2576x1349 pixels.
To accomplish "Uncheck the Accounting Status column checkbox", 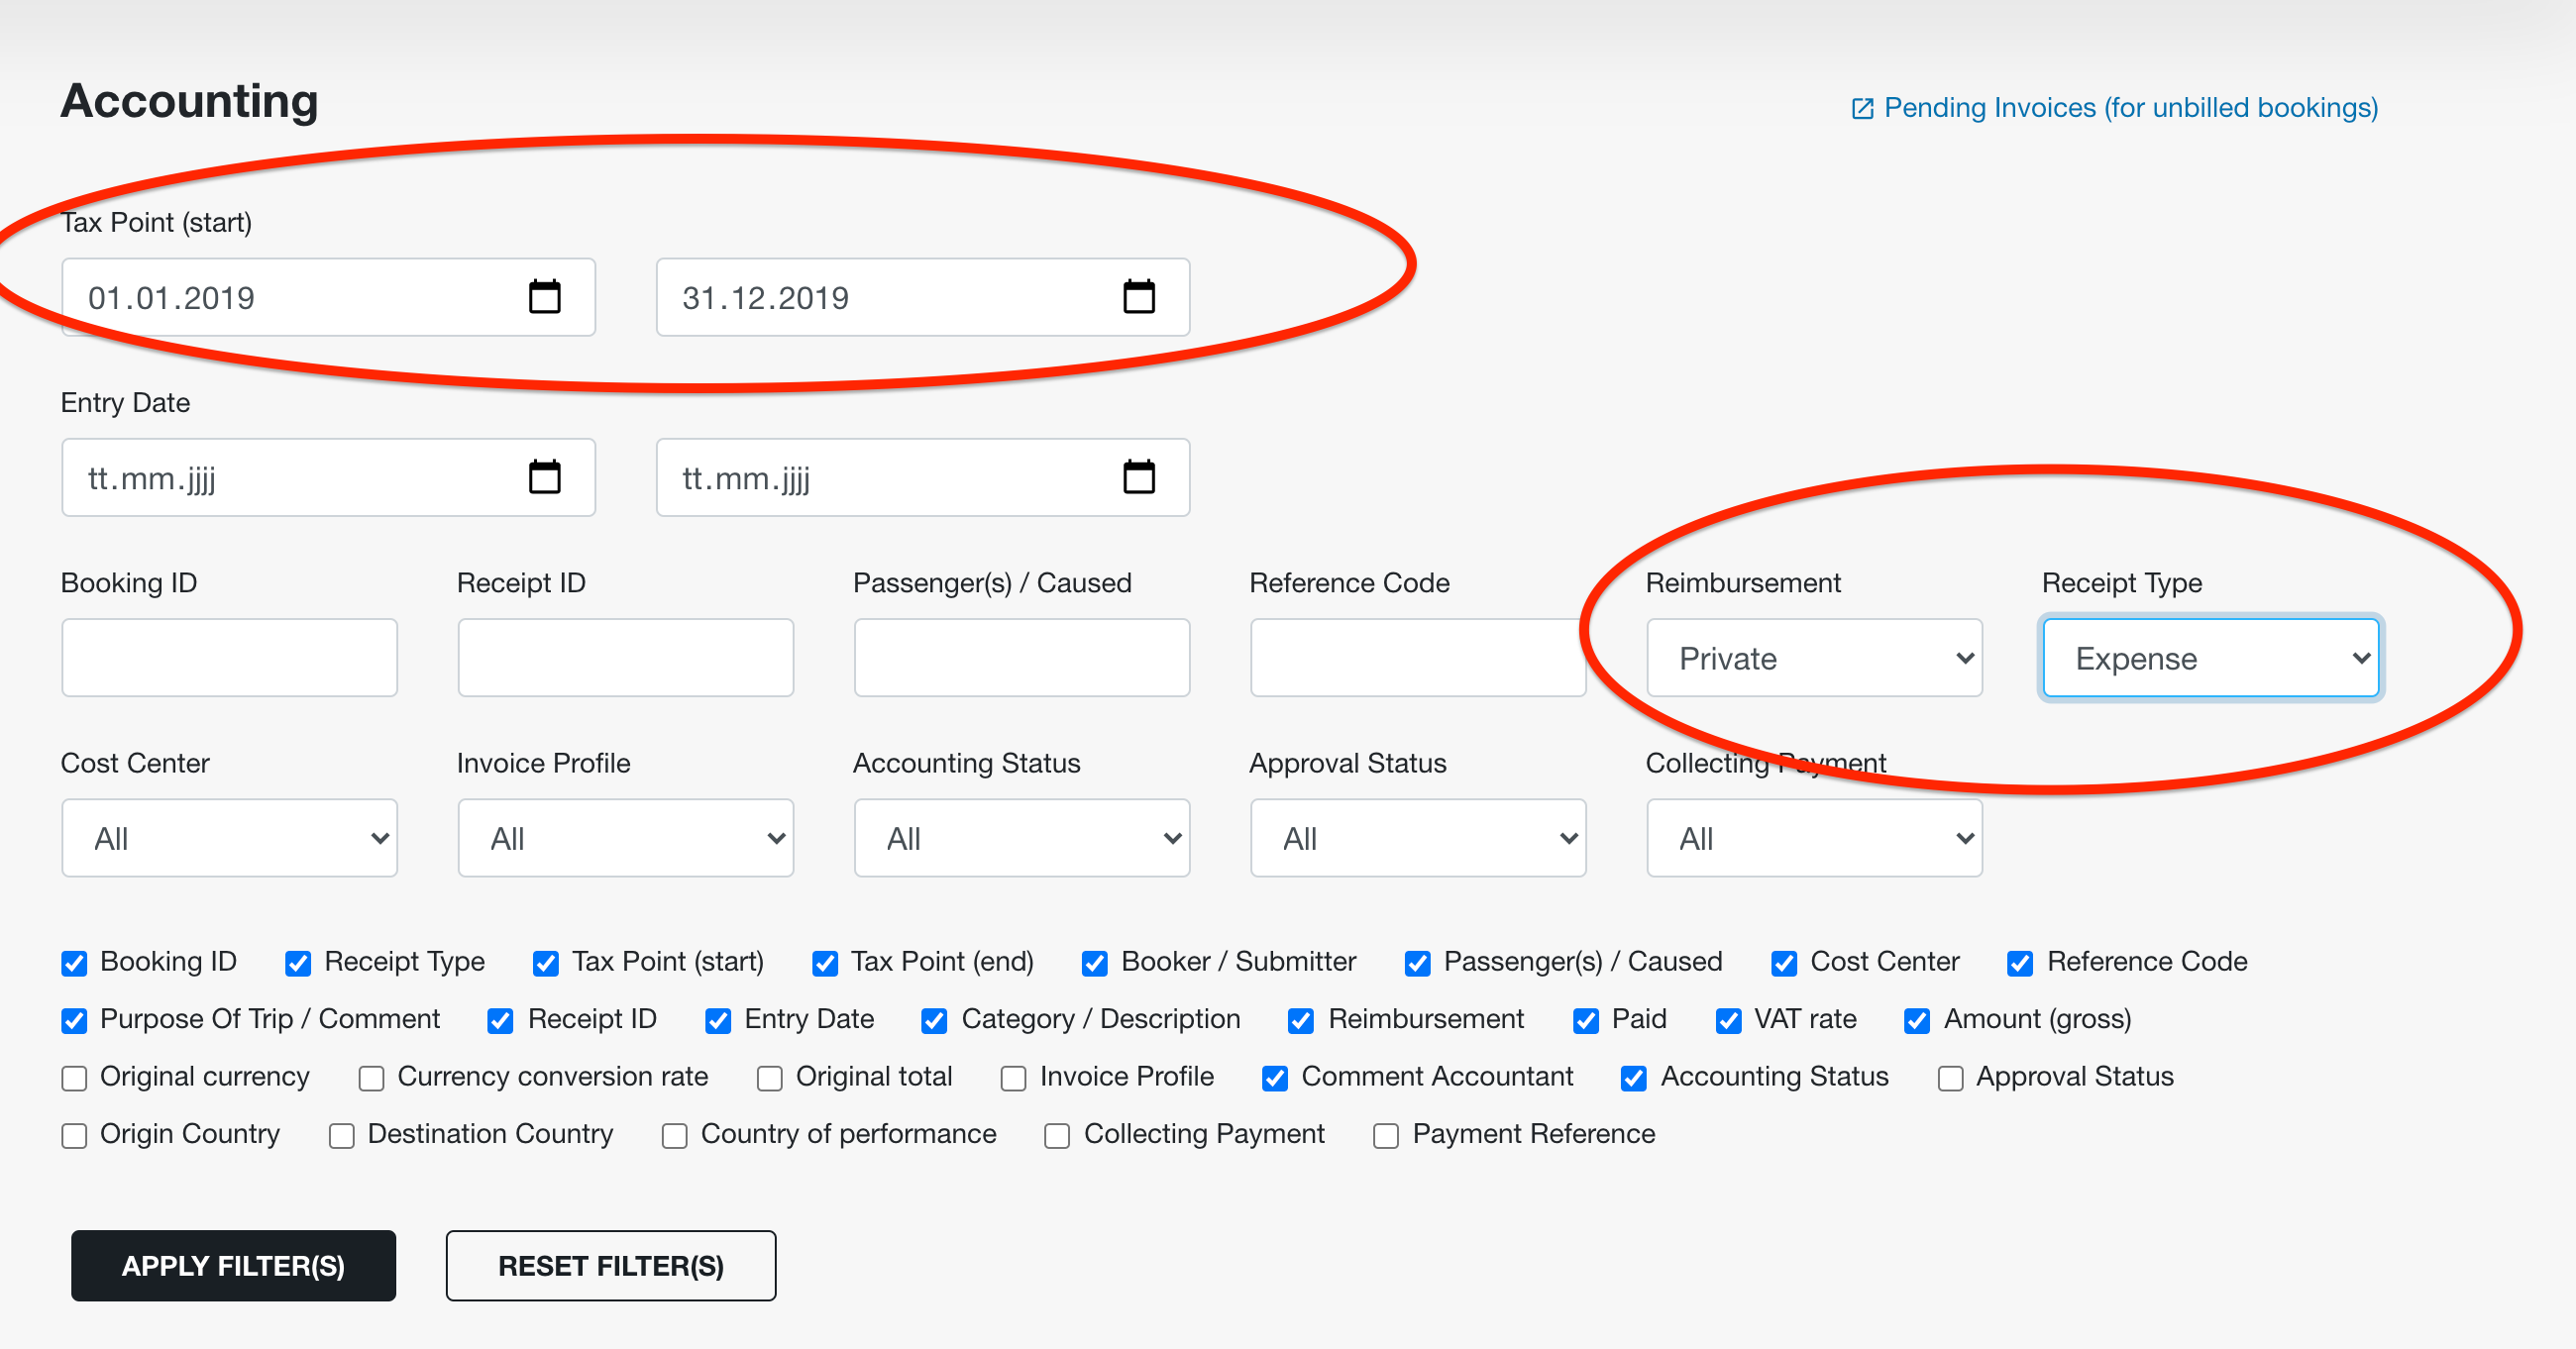I will click(1634, 1078).
